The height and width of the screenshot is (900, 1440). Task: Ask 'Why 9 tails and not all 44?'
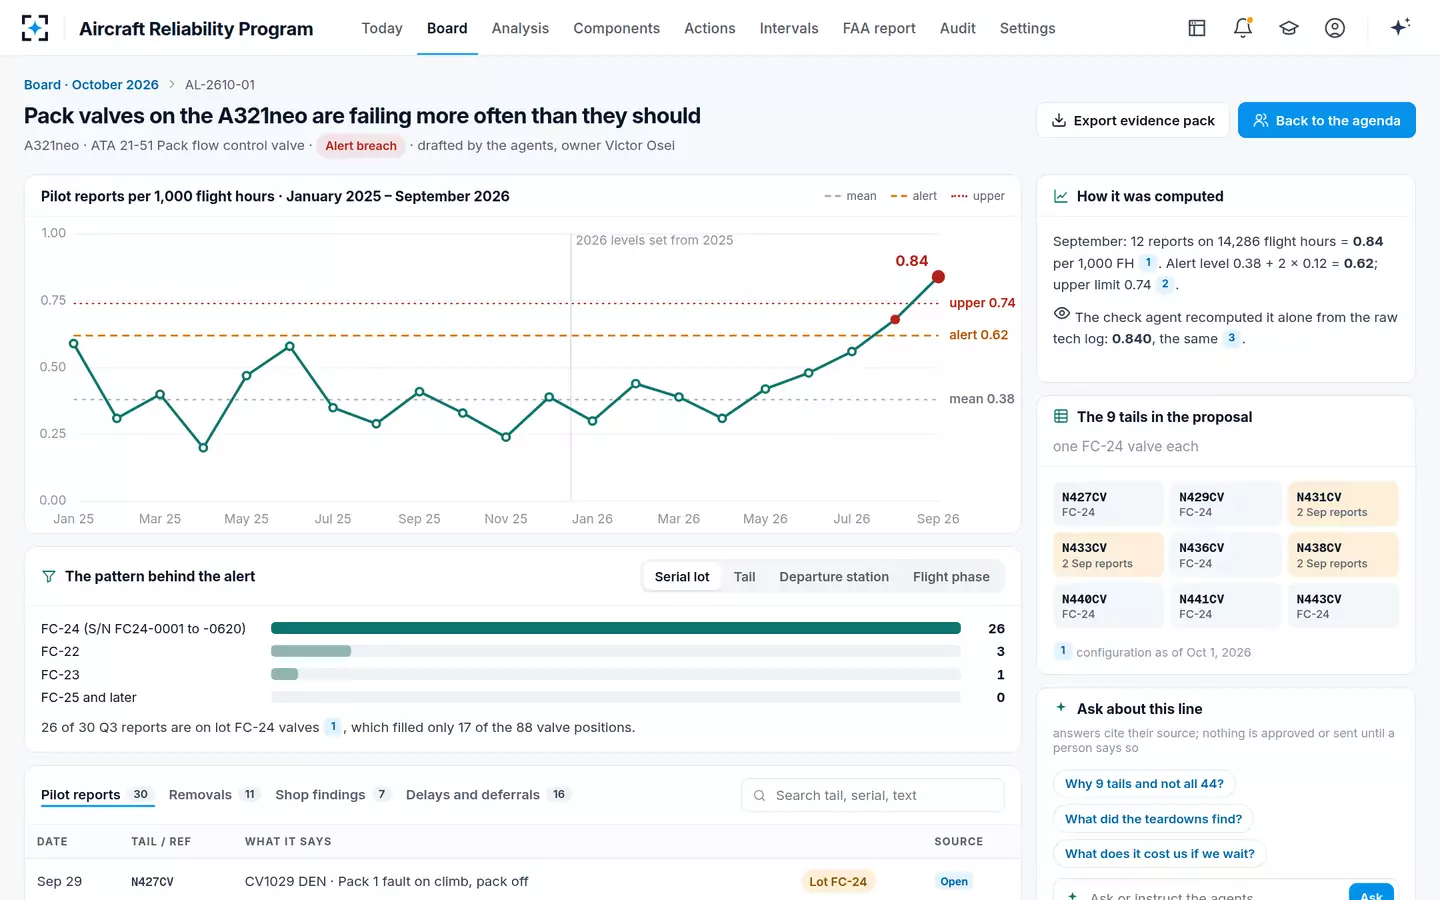coord(1144,784)
